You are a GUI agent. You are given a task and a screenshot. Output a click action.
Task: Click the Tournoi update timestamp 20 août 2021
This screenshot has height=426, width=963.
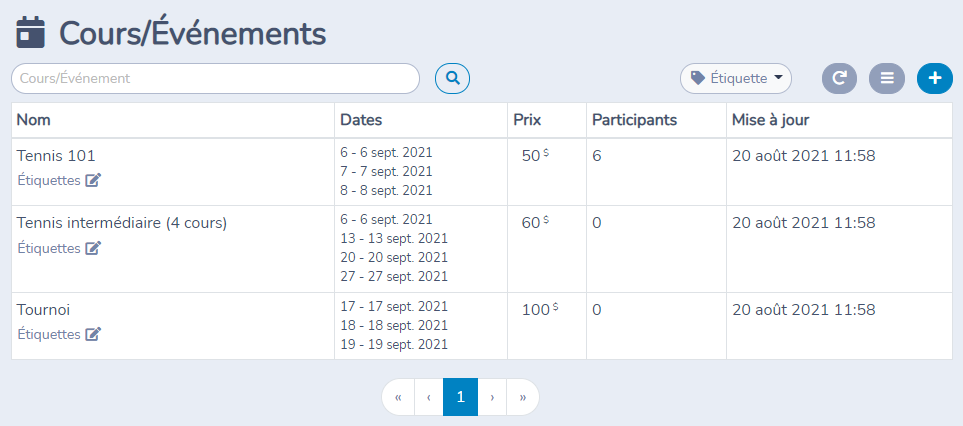tap(804, 310)
